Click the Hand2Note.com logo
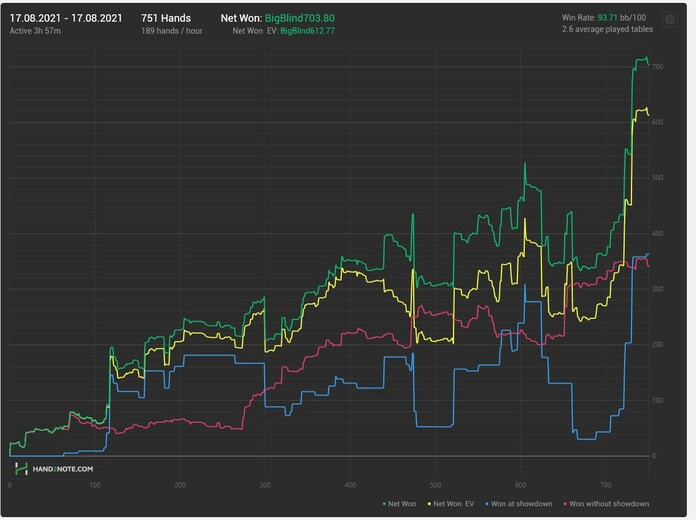Viewport: 700px width, 520px height. click(54, 469)
